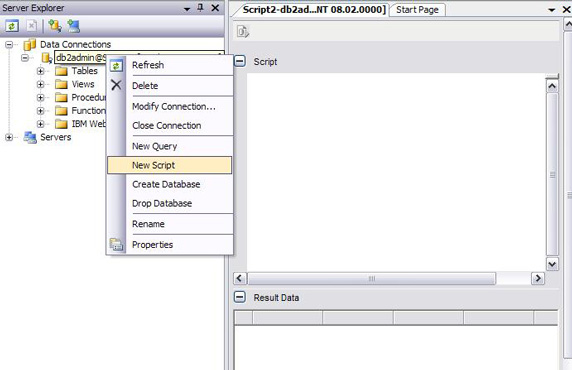The height and width of the screenshot is (370, 572).
Task: Select New Script menu entry
Action: point(170,165)
